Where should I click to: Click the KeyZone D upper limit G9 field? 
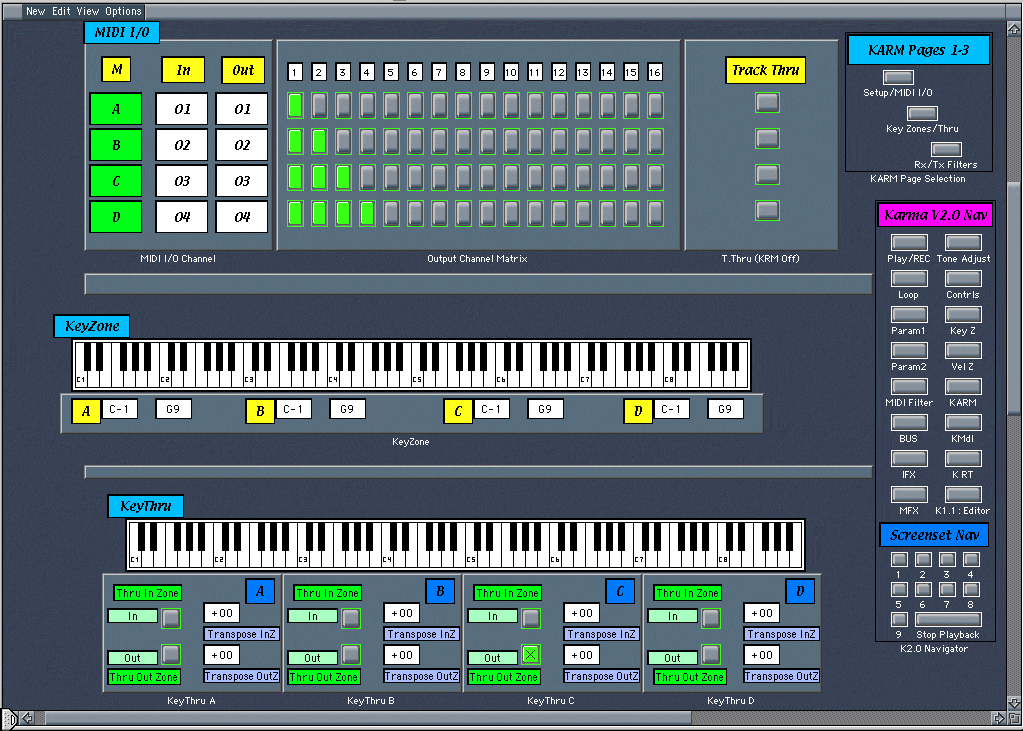(x=725, y=409)
